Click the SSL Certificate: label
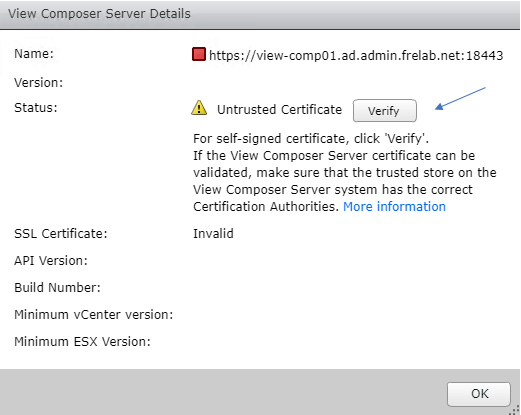The height and width of the screenshot is (415, 521). [61, 234]
